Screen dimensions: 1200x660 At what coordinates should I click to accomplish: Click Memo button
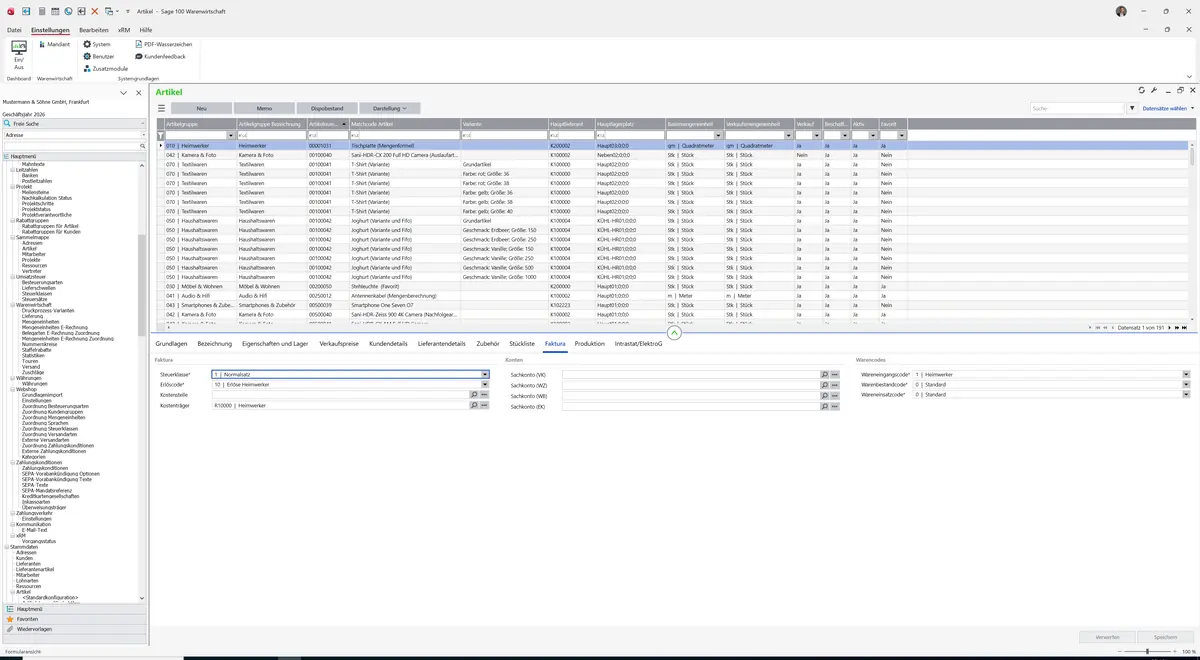tap(264, 108)
